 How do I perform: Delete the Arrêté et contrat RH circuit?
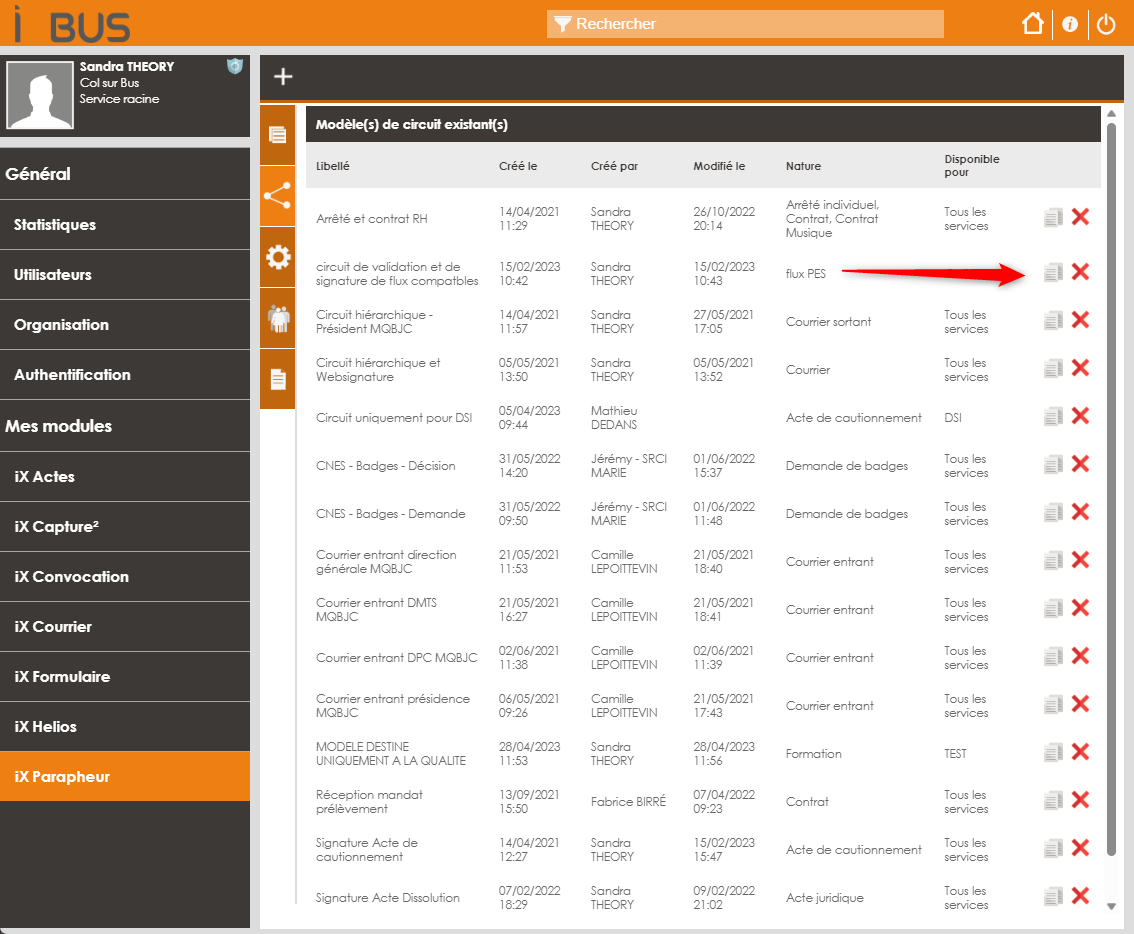click(1080, 217)
